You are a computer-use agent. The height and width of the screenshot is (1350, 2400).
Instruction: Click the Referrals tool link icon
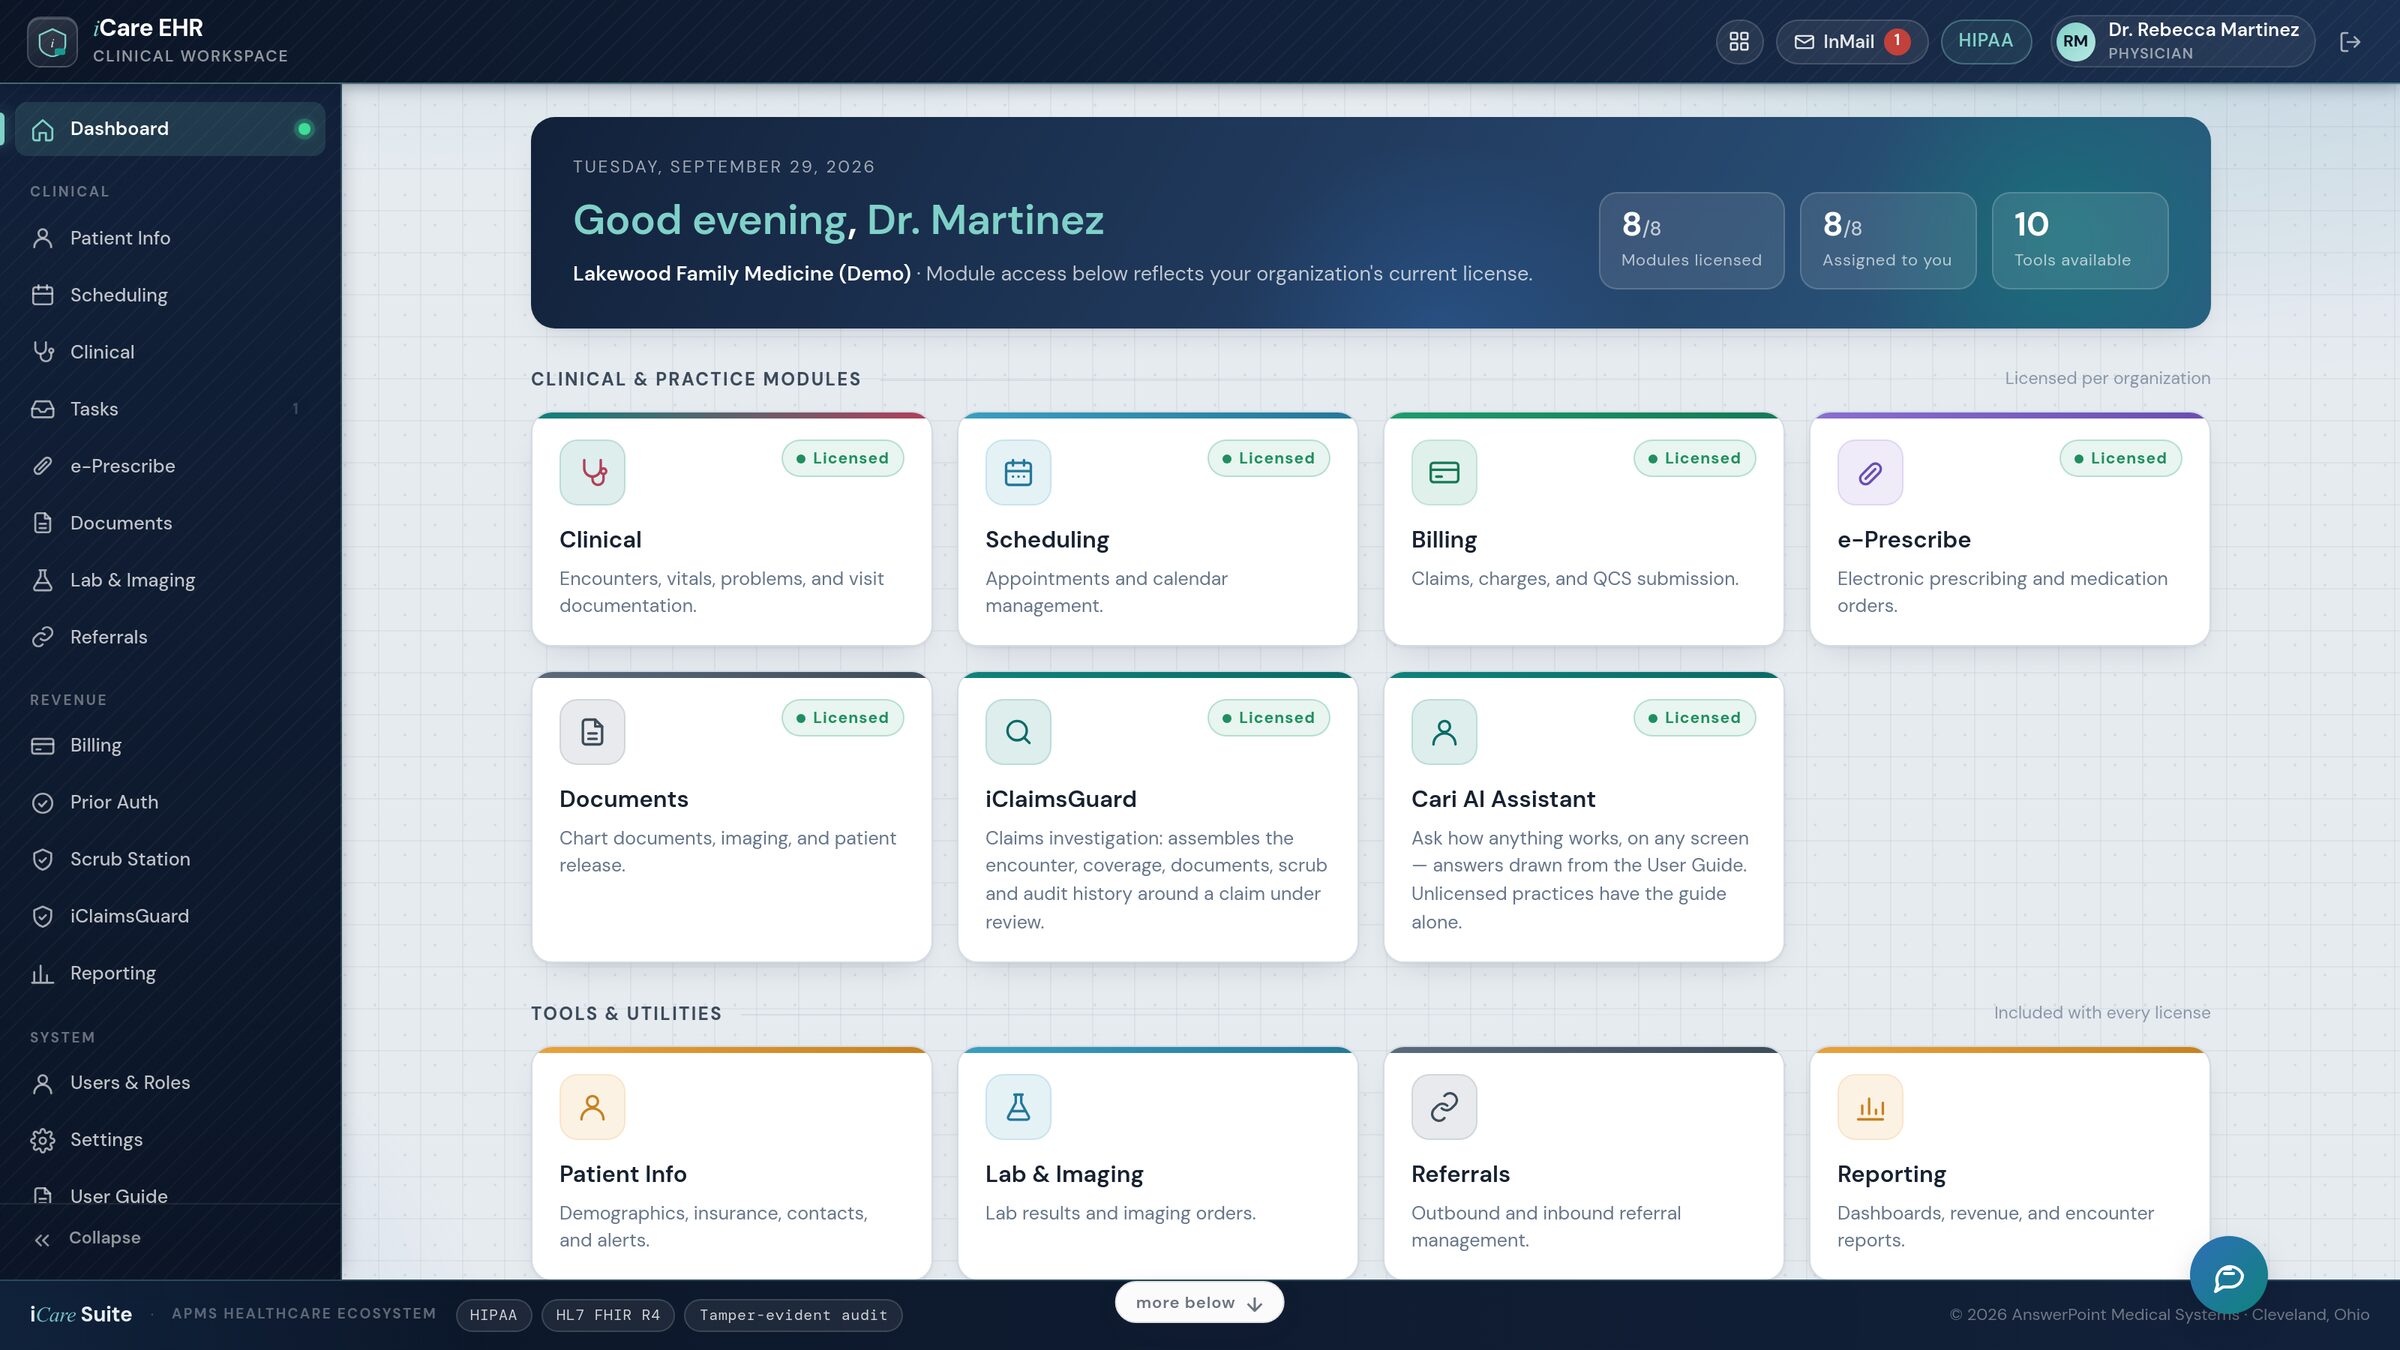point(1444,1107)
